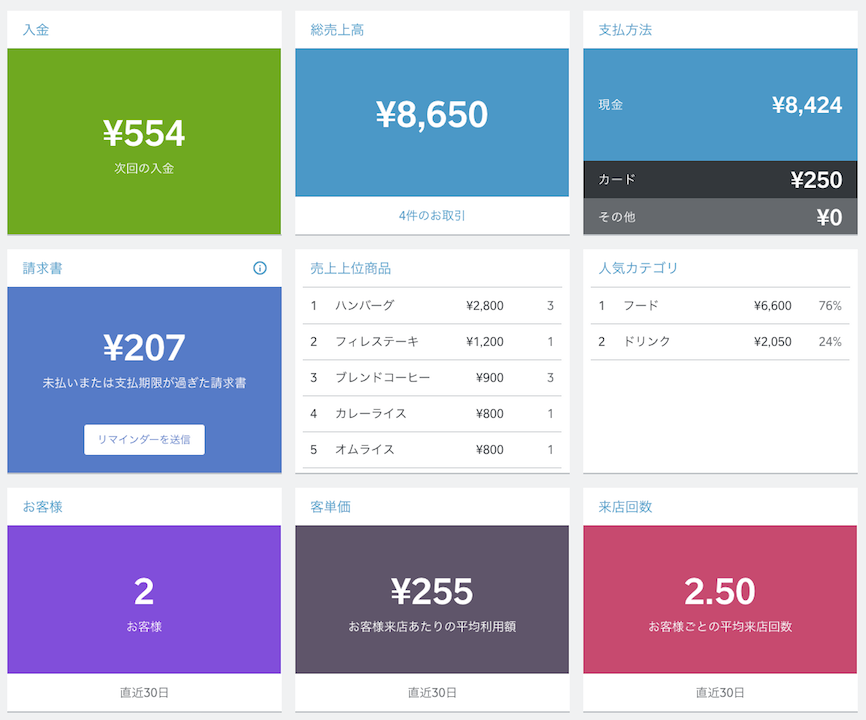Click the 現金 payment row
This screenshot has width=866, height=720.
[x=721, y=103]
